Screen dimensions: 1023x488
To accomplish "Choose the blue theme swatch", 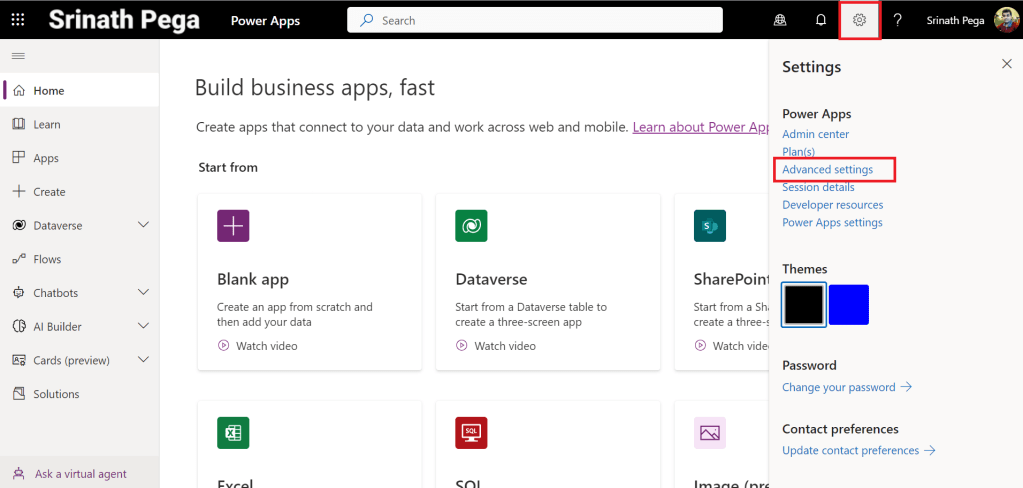I will 849,304.
